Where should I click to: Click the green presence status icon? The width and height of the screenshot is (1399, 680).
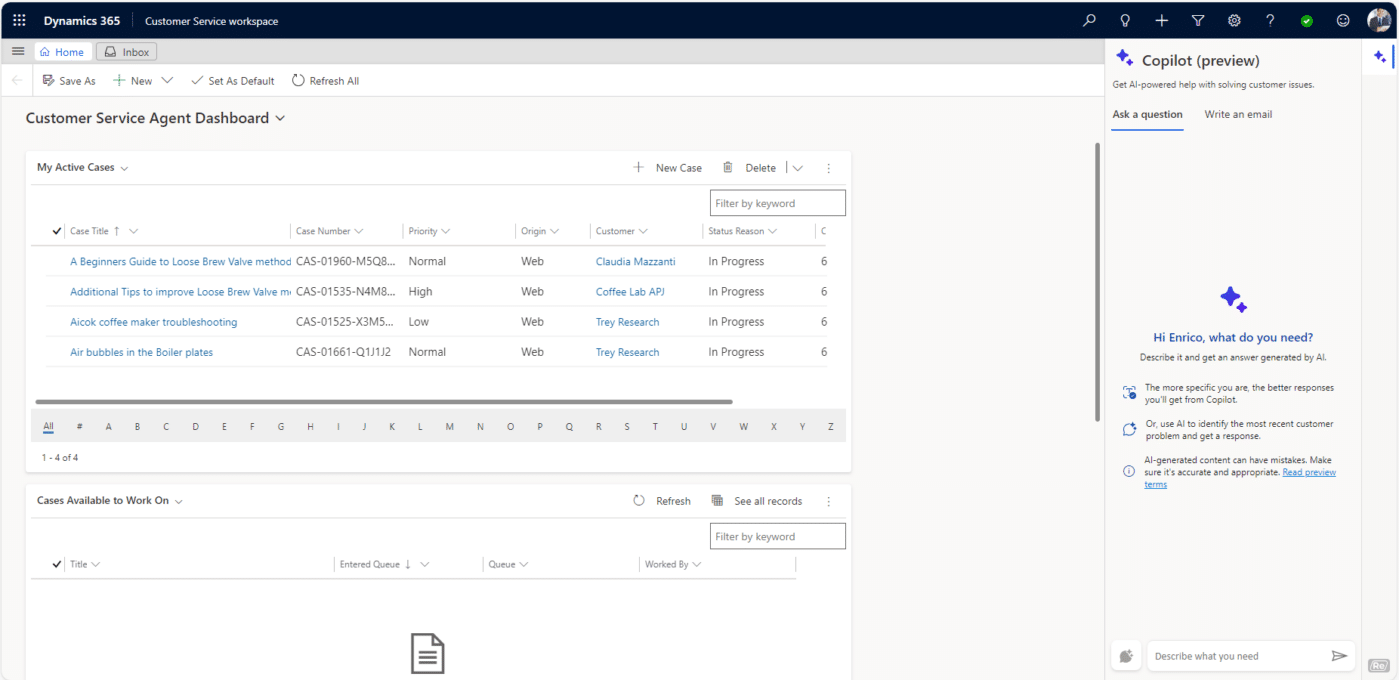(1306, 21)
